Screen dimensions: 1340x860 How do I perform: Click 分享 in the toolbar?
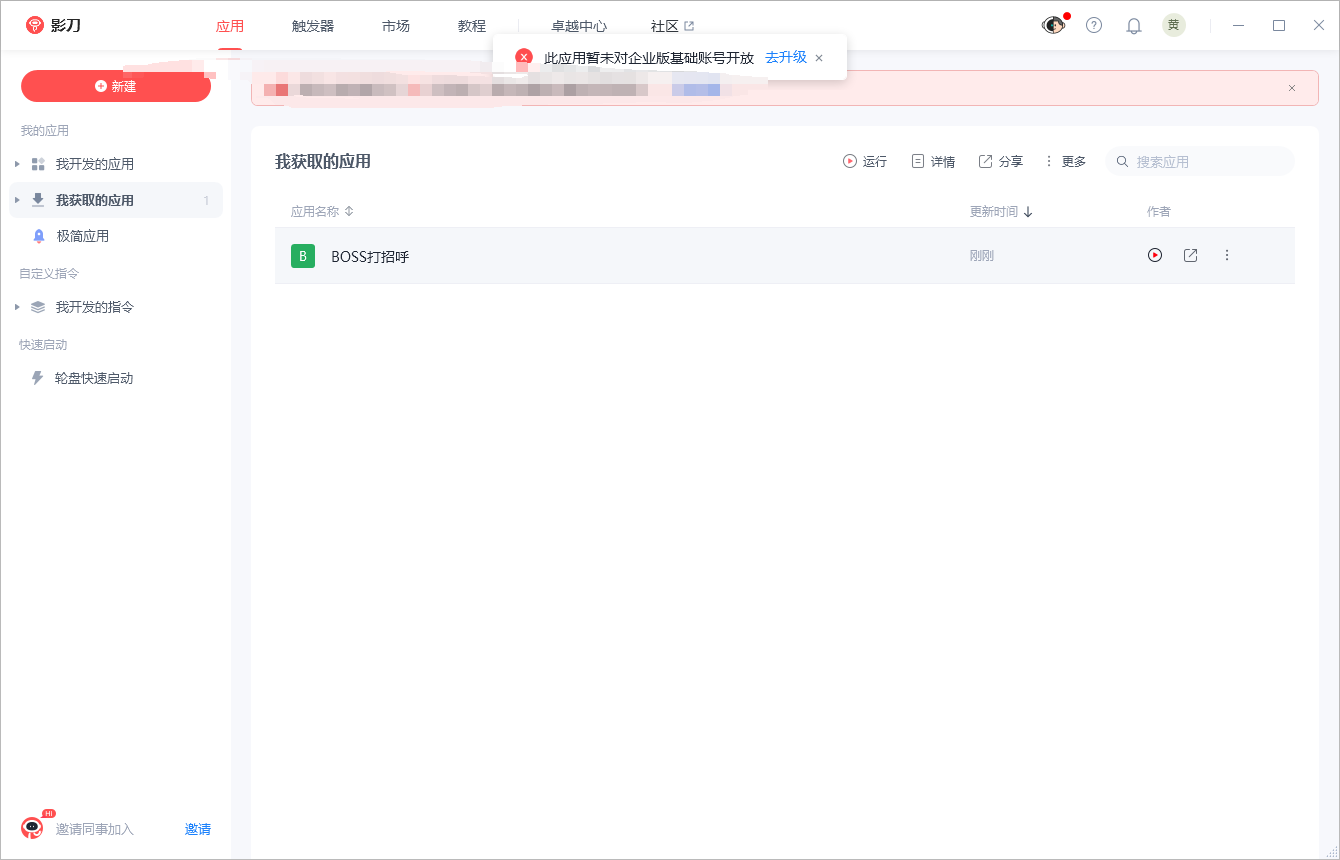(1001, 161)
